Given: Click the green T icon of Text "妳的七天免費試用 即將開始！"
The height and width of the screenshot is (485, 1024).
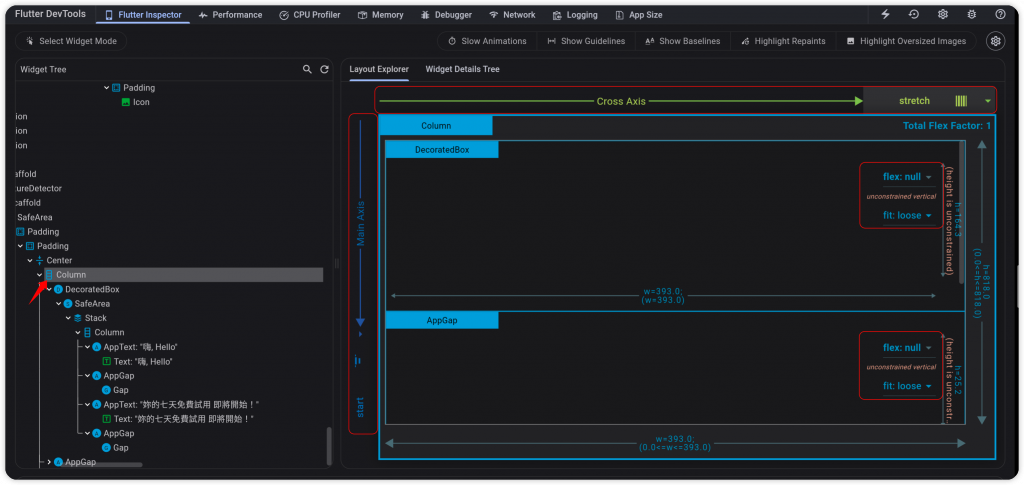Looking at the screenshot, I should point(106,418).
